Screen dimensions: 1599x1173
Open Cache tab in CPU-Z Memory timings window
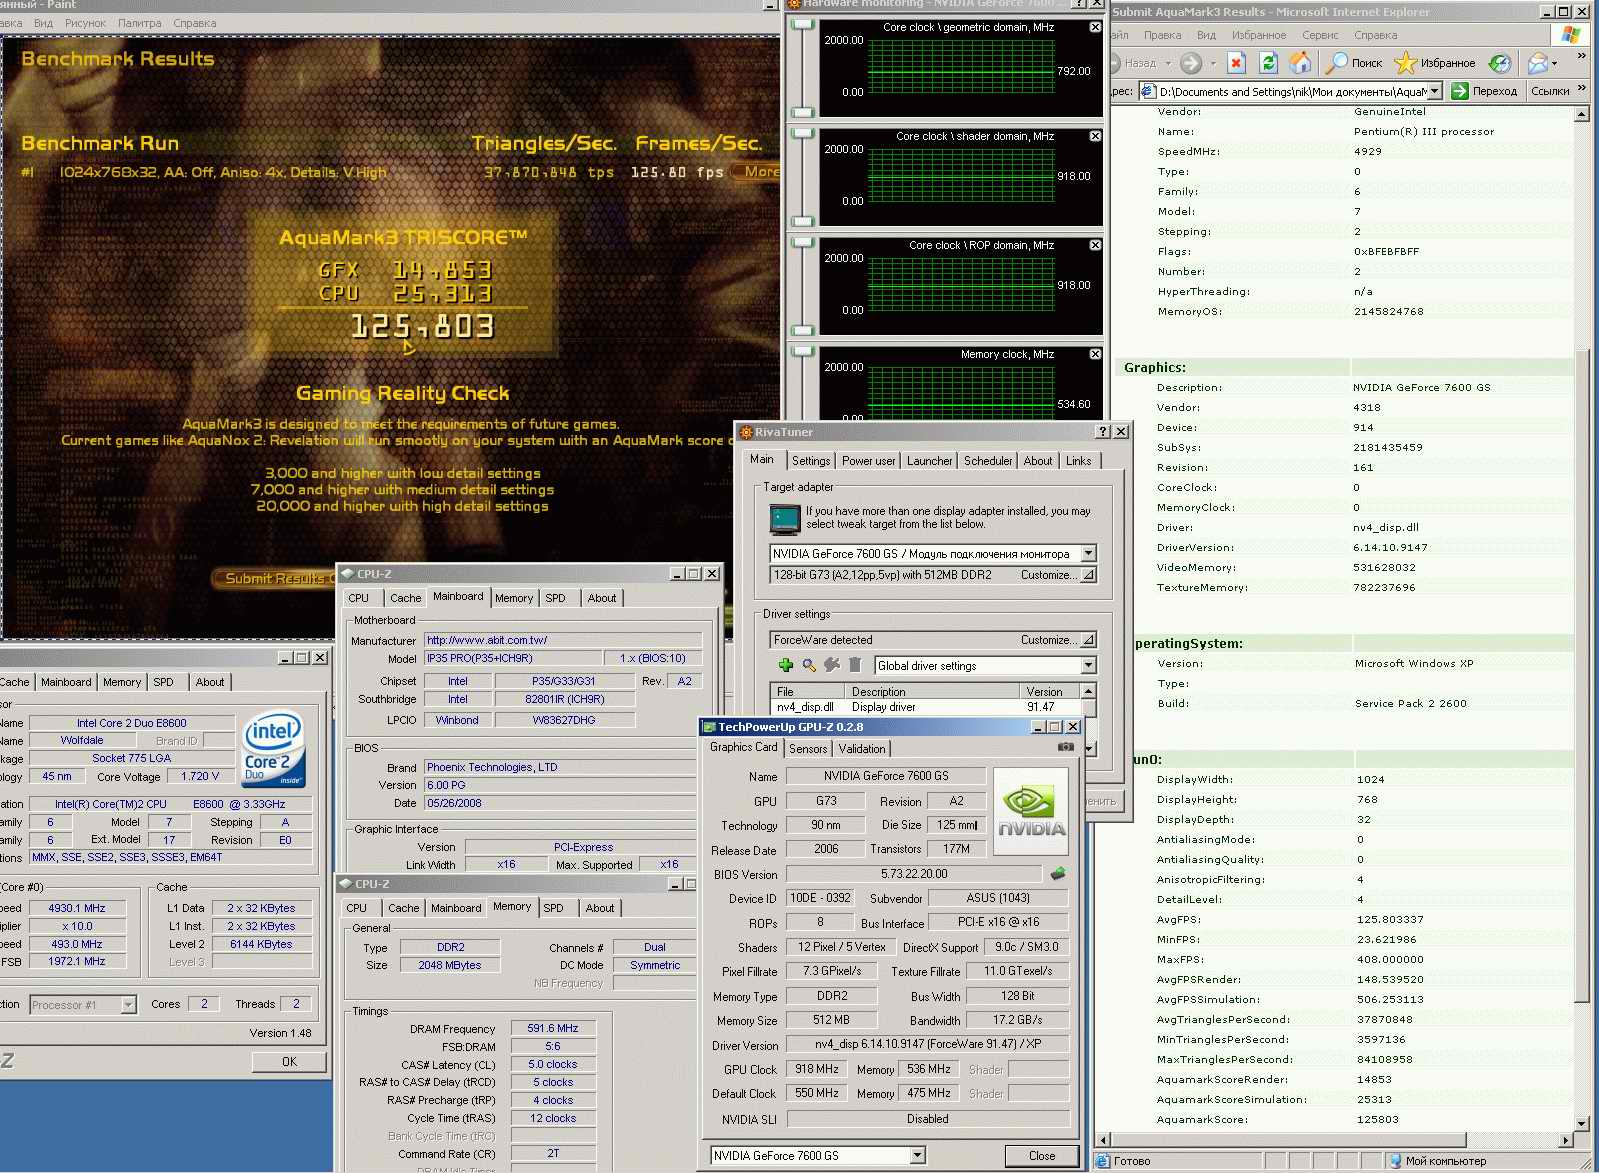(x=404, y=908)
